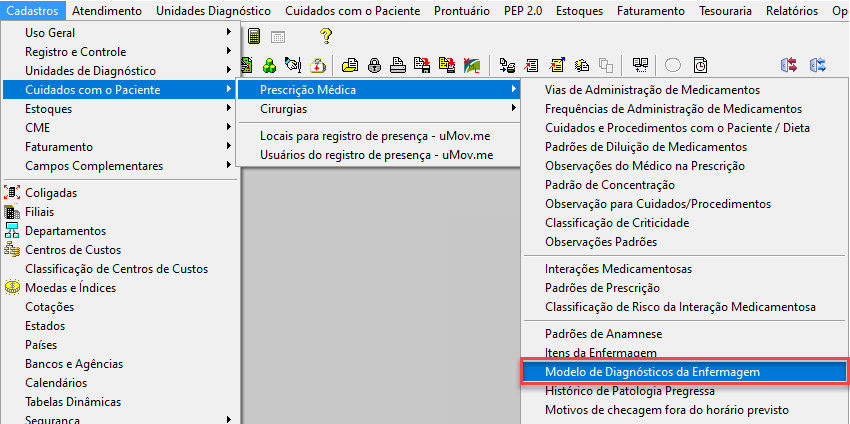Open the PEP 2.0 menu
Viewport: 850px width, 424px height.
523,11
